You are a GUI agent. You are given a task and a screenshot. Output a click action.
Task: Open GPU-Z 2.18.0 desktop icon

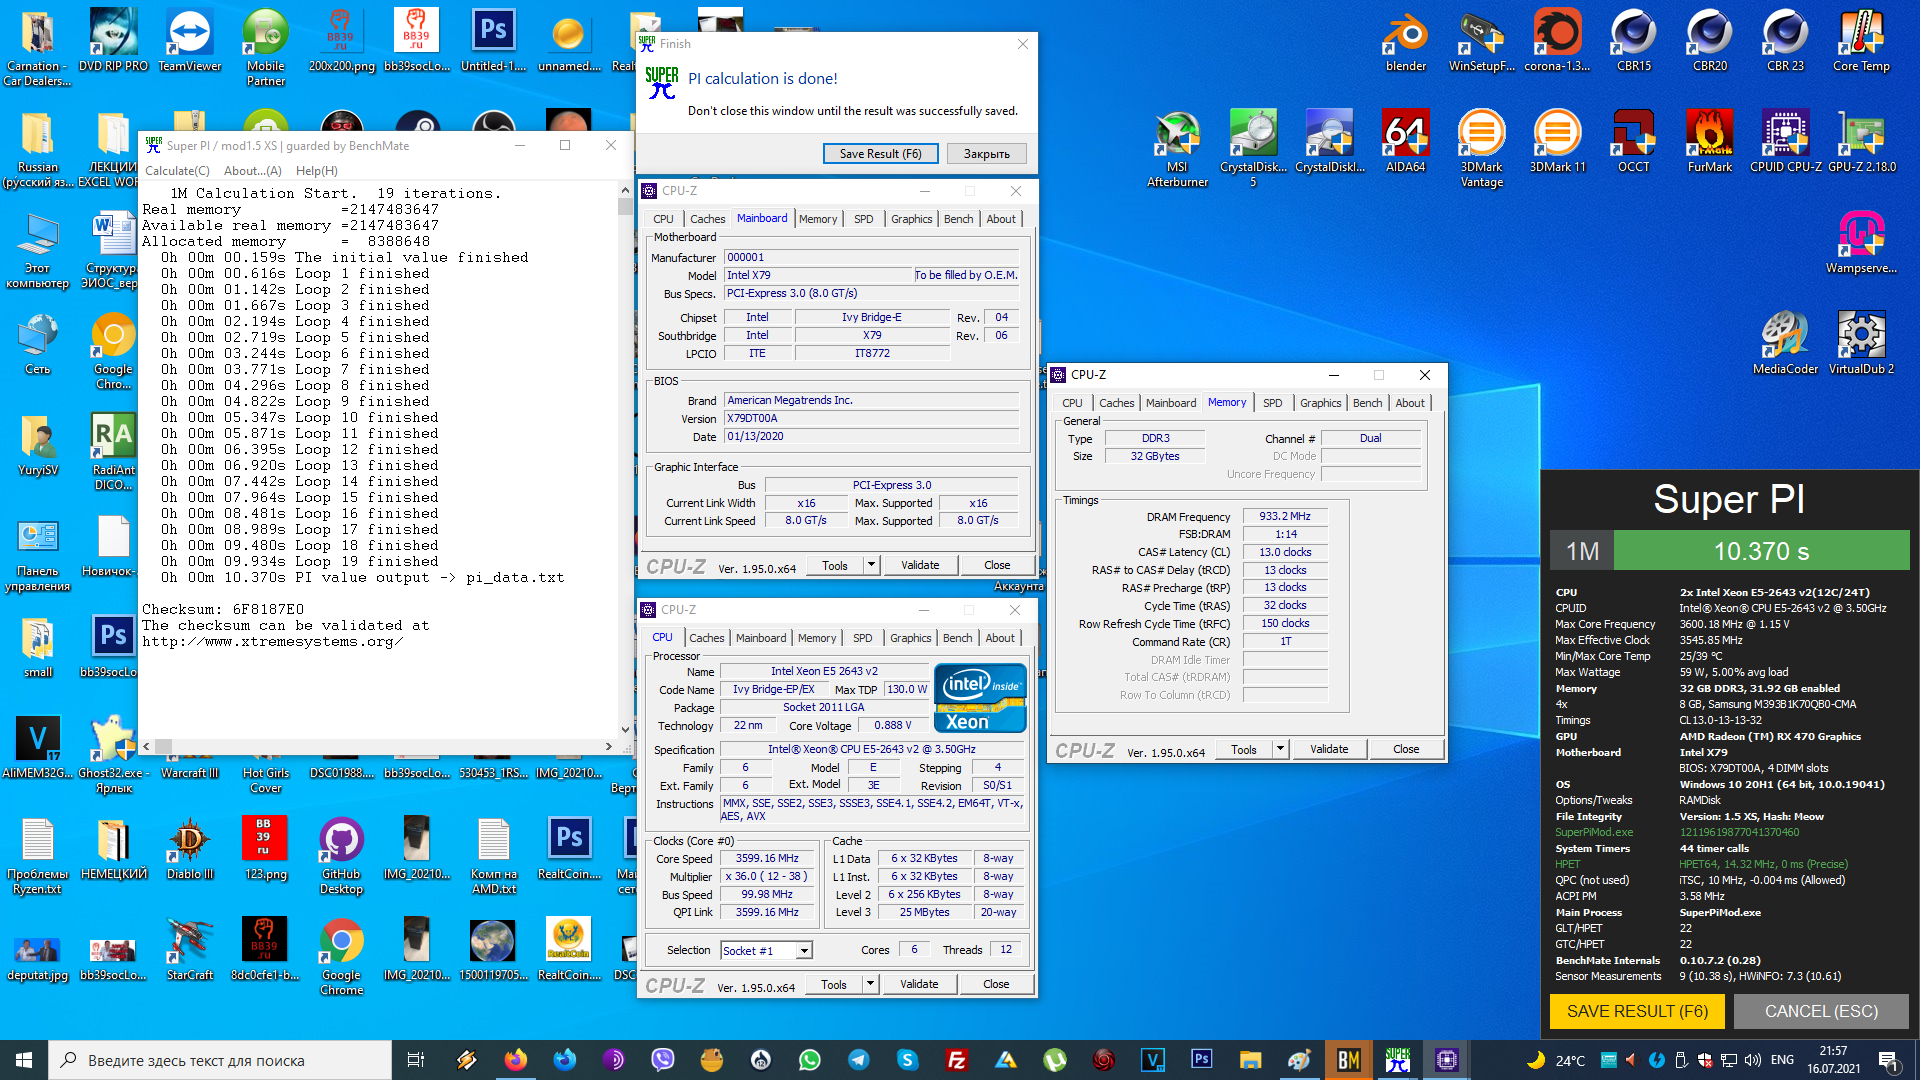click(1861, 141)
